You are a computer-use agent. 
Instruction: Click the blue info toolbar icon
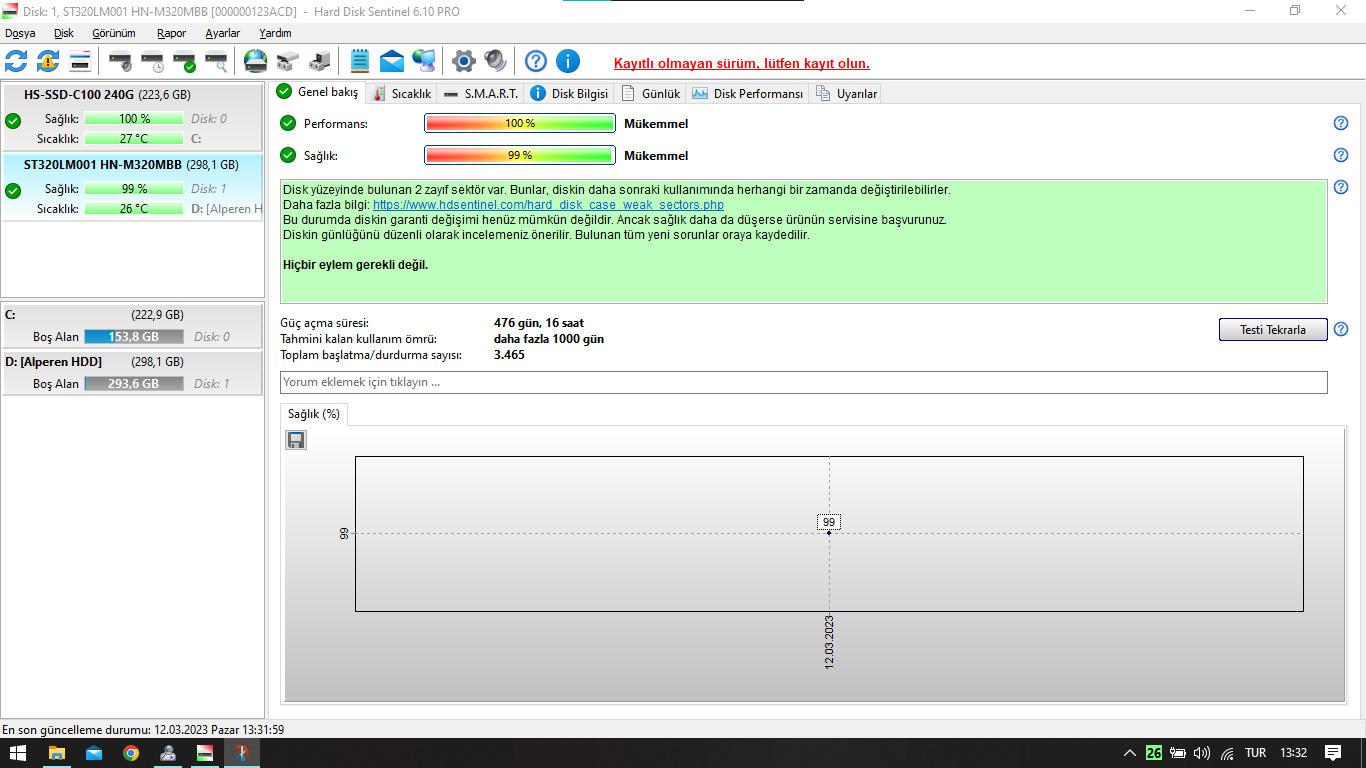click(x=568, y=61)
